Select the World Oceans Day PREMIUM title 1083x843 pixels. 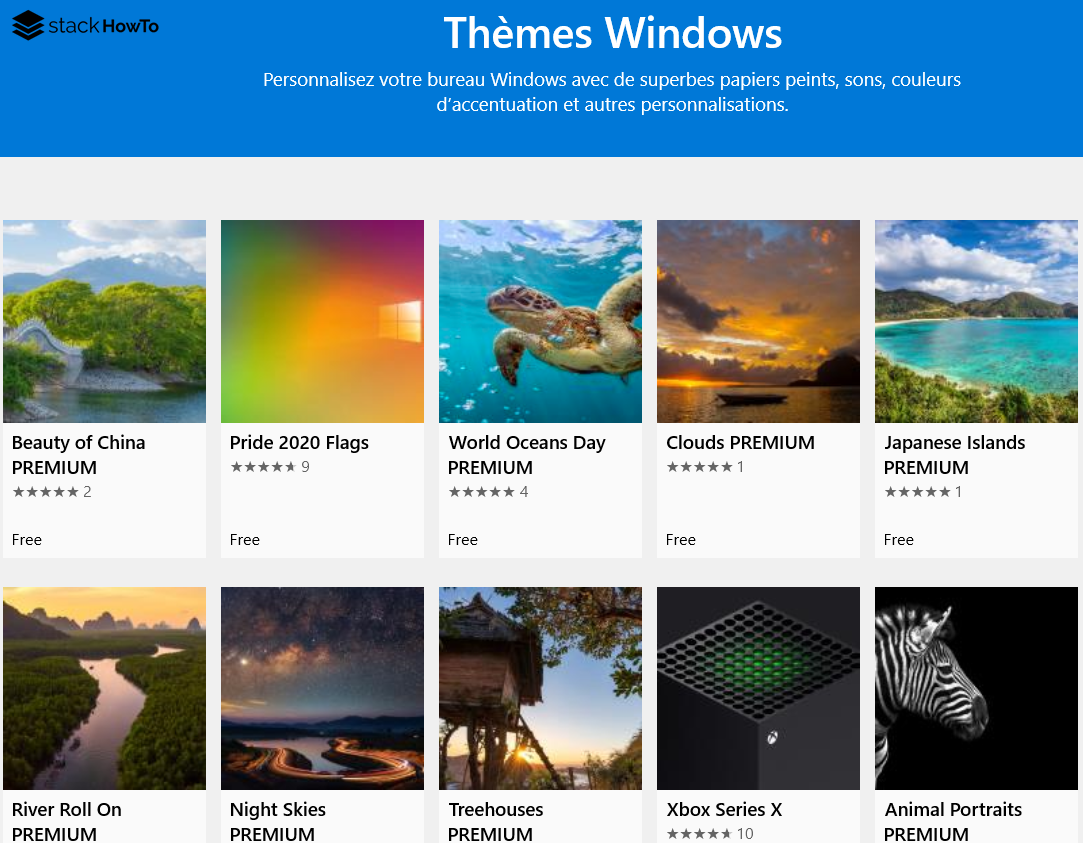click(526, 454)
